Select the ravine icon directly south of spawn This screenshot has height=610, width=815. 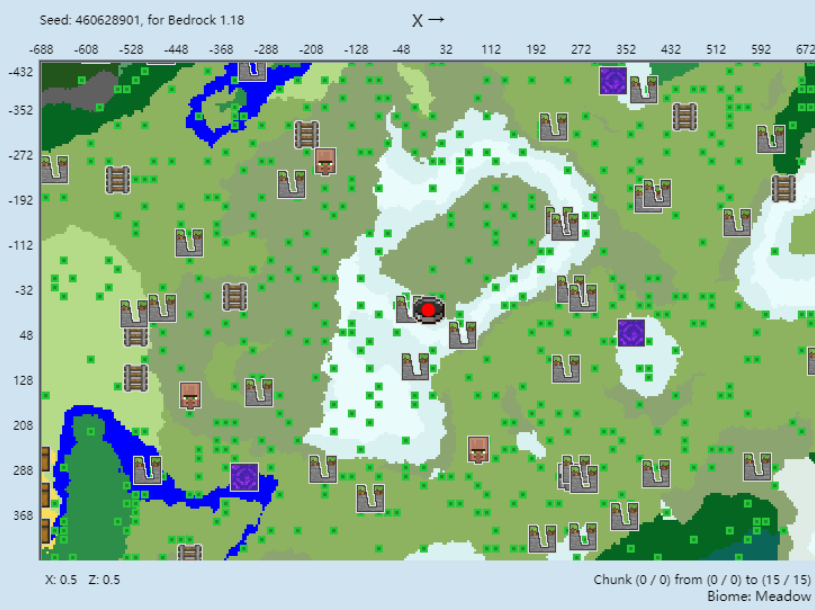pos(415,366)
